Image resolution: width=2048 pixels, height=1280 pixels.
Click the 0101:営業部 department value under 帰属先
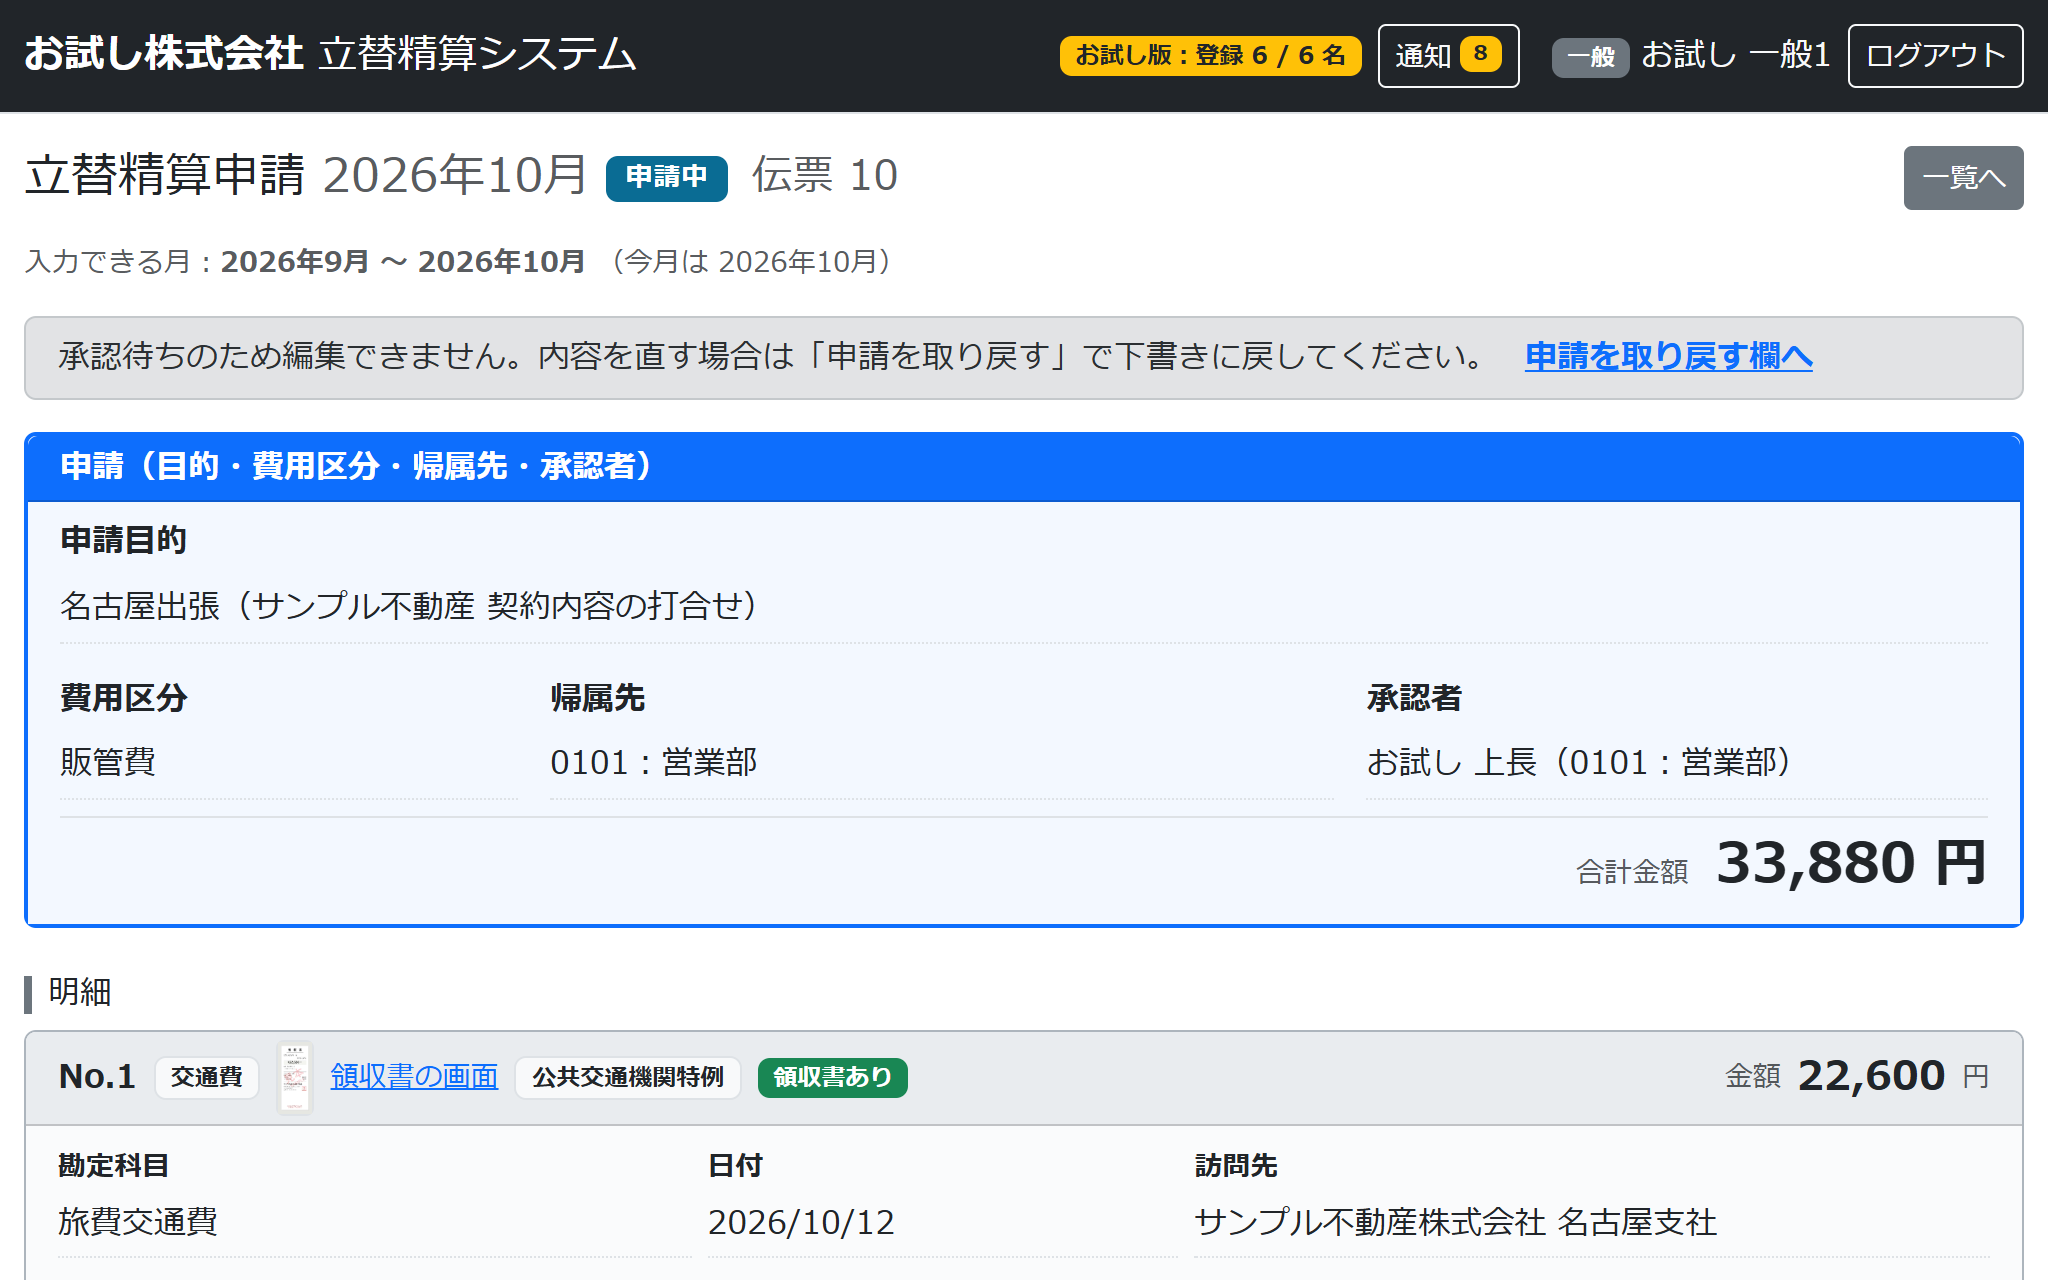click(x=654, y=762)
